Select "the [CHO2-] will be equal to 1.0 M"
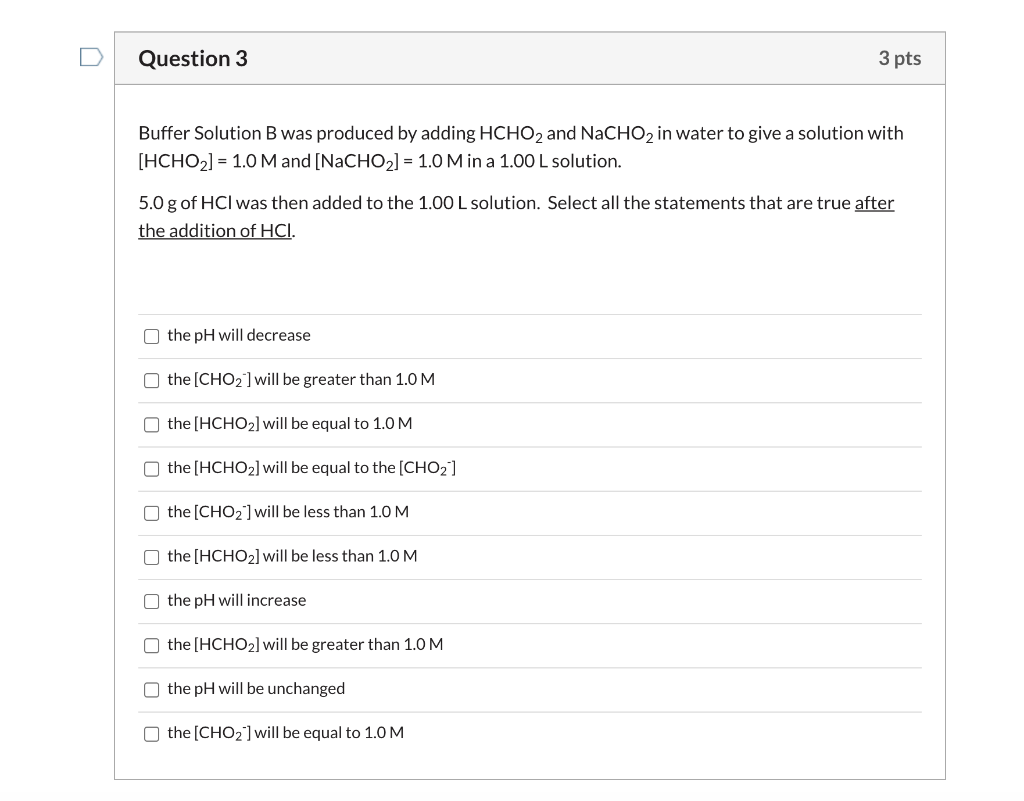This screenshot has height=801, width=1024. [x=151, y=733]
